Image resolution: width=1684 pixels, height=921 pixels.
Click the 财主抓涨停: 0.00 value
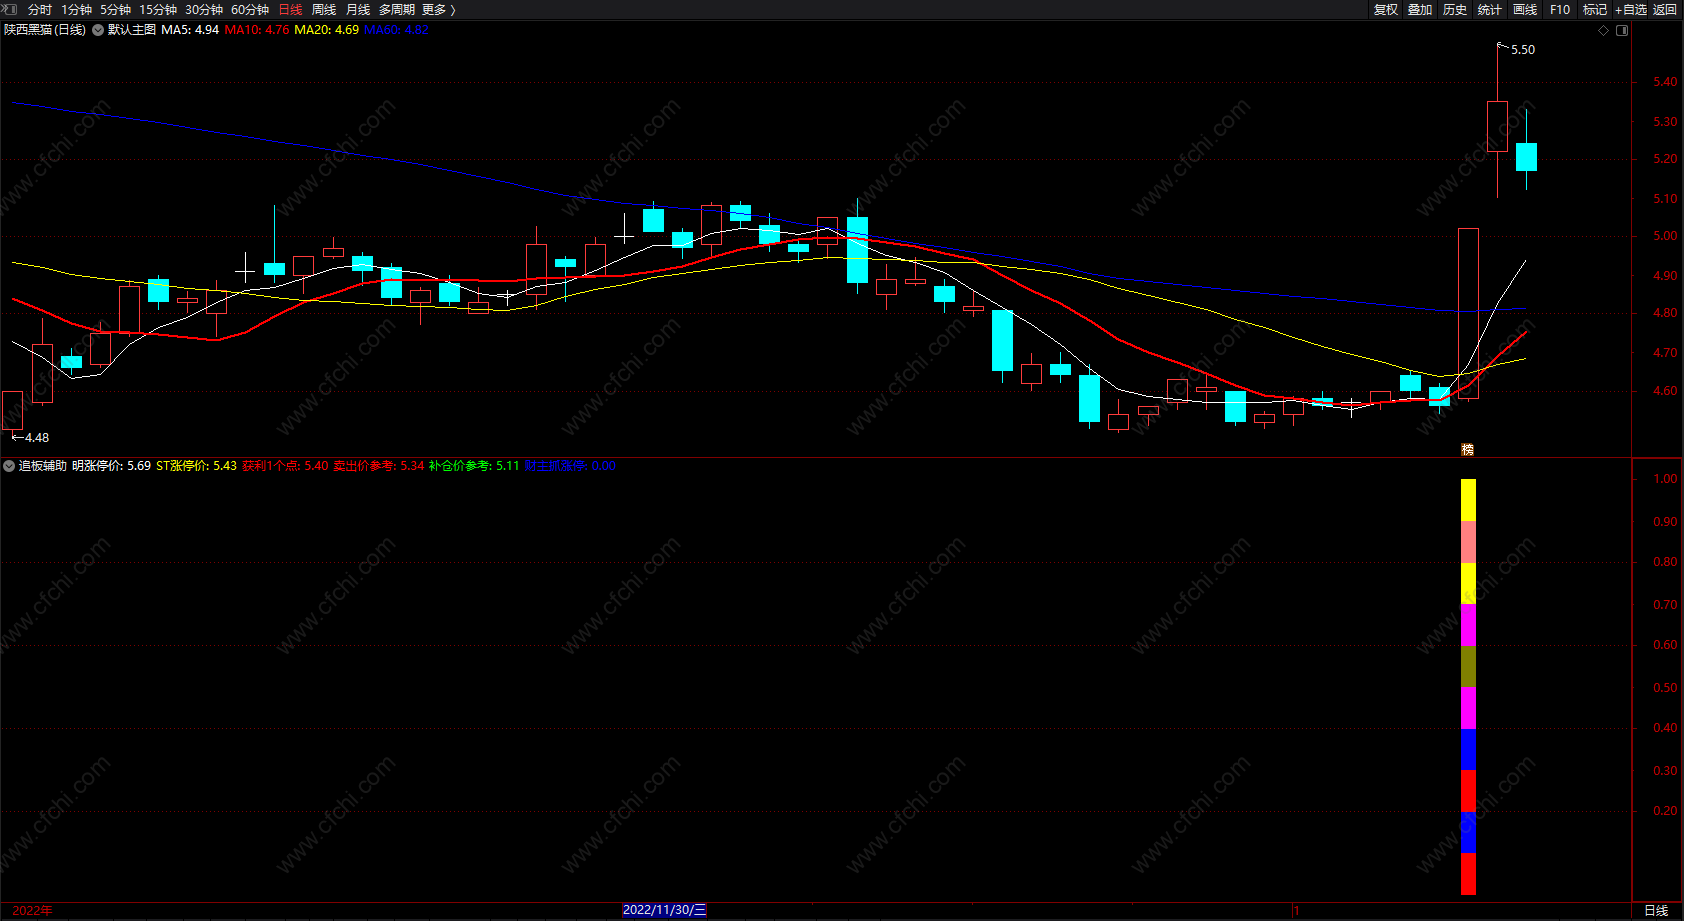[570, 466]
